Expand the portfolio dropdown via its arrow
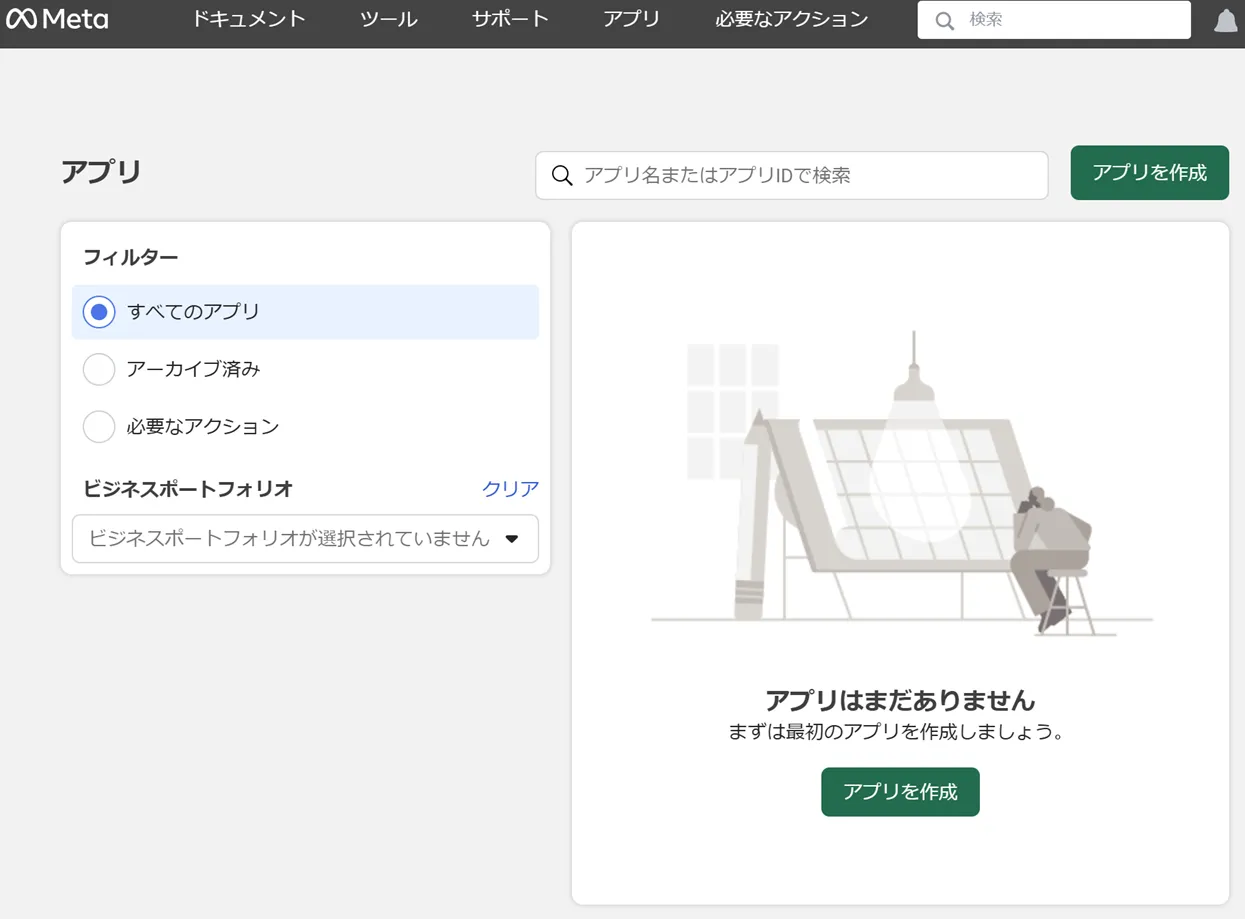This screenshot has height=919, width=1245. (512, 538)
